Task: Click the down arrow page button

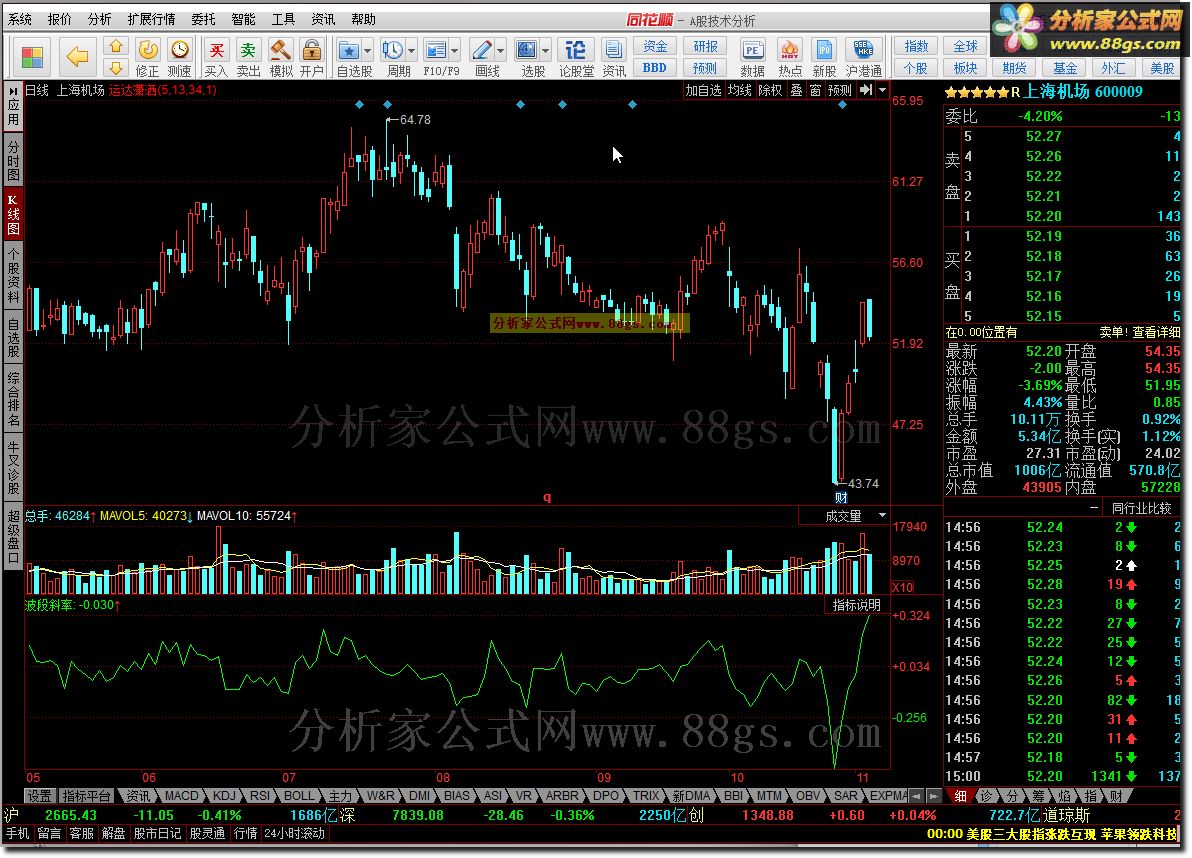Action: click(116, 68)
